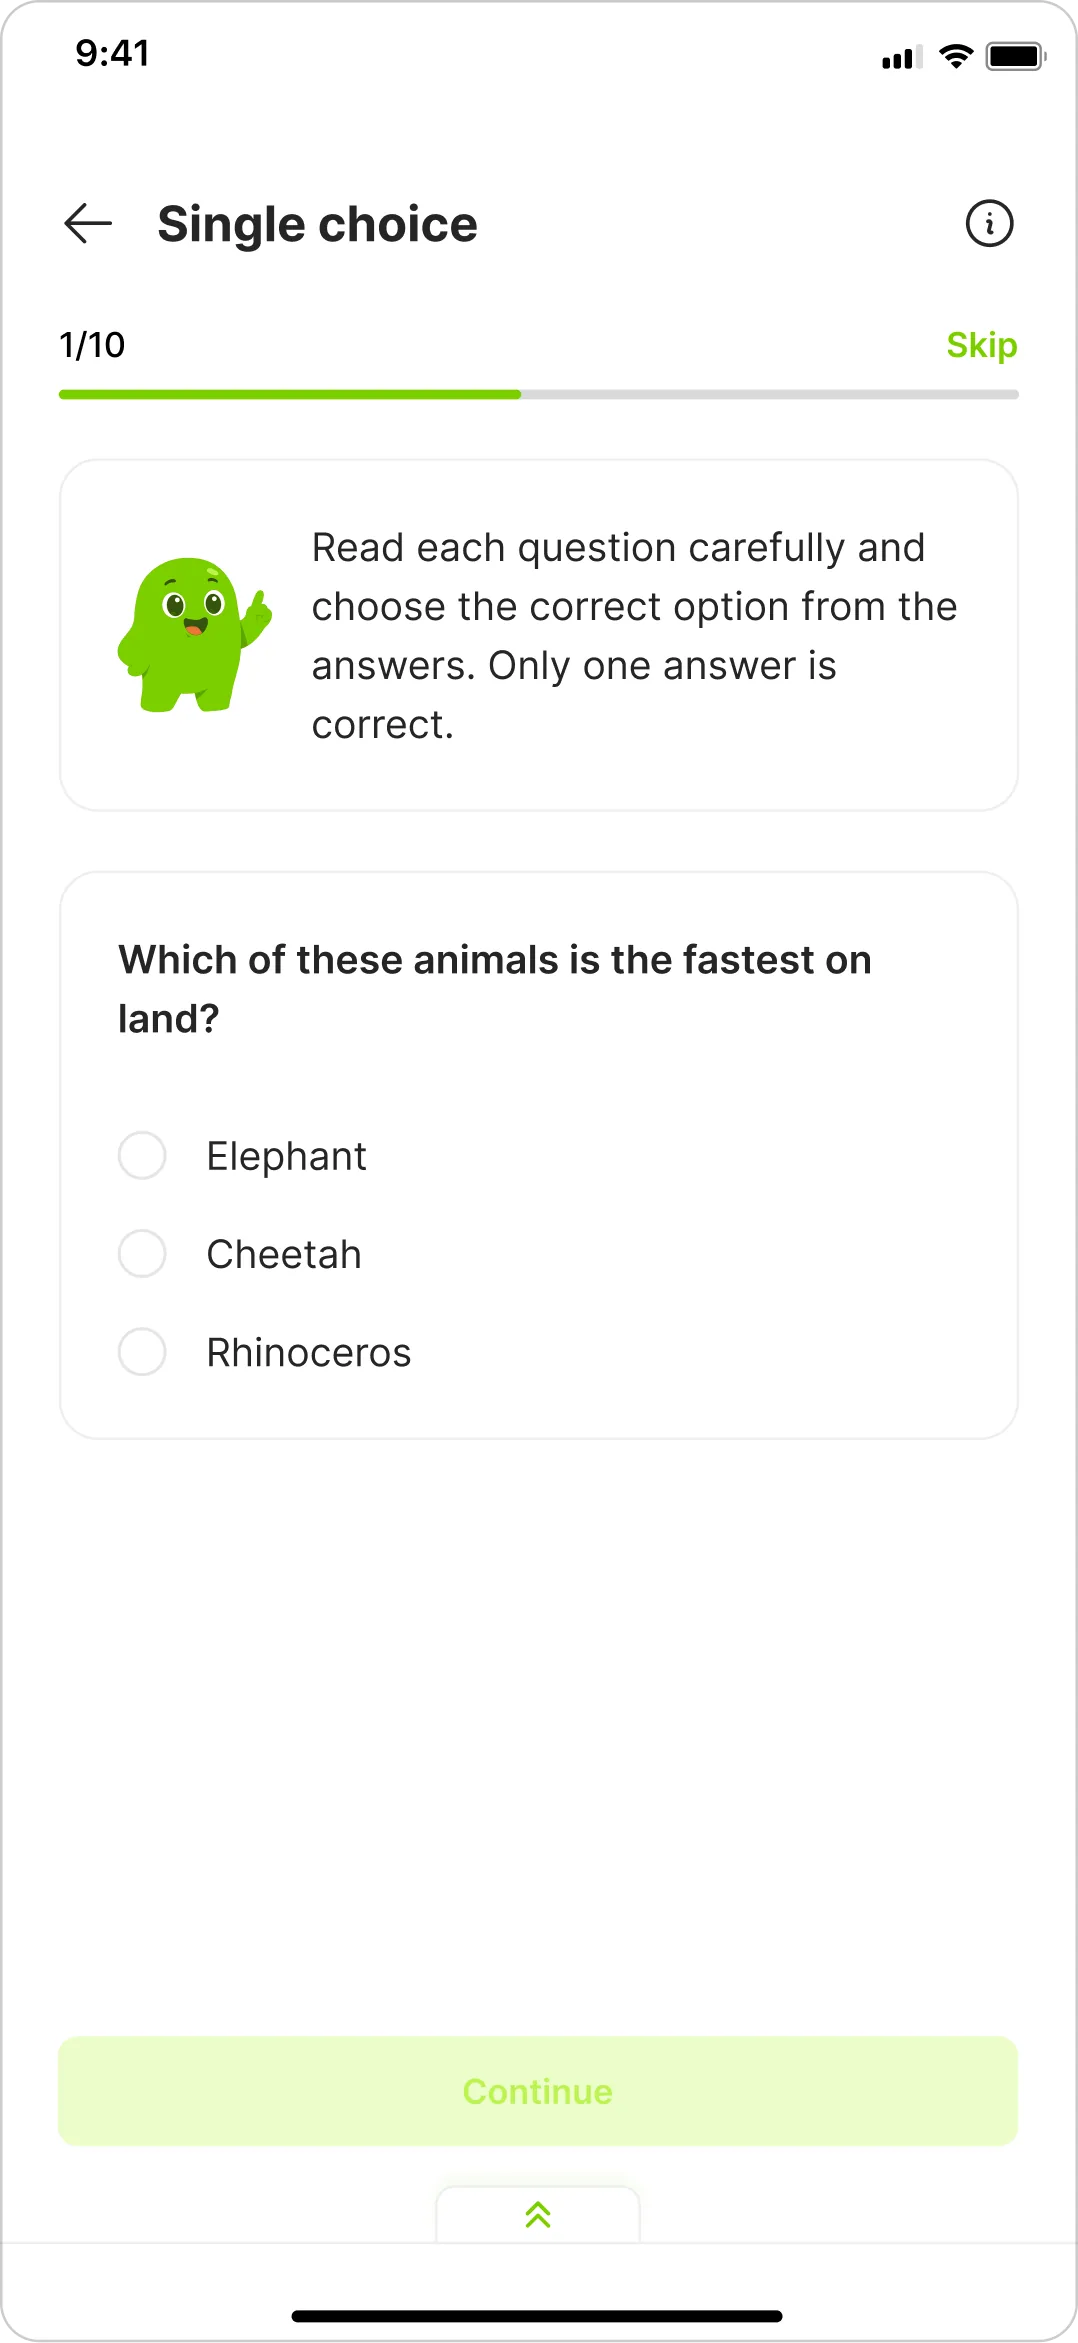
Task: Tap the 1/10 question counter
Action: coord(92,345)
